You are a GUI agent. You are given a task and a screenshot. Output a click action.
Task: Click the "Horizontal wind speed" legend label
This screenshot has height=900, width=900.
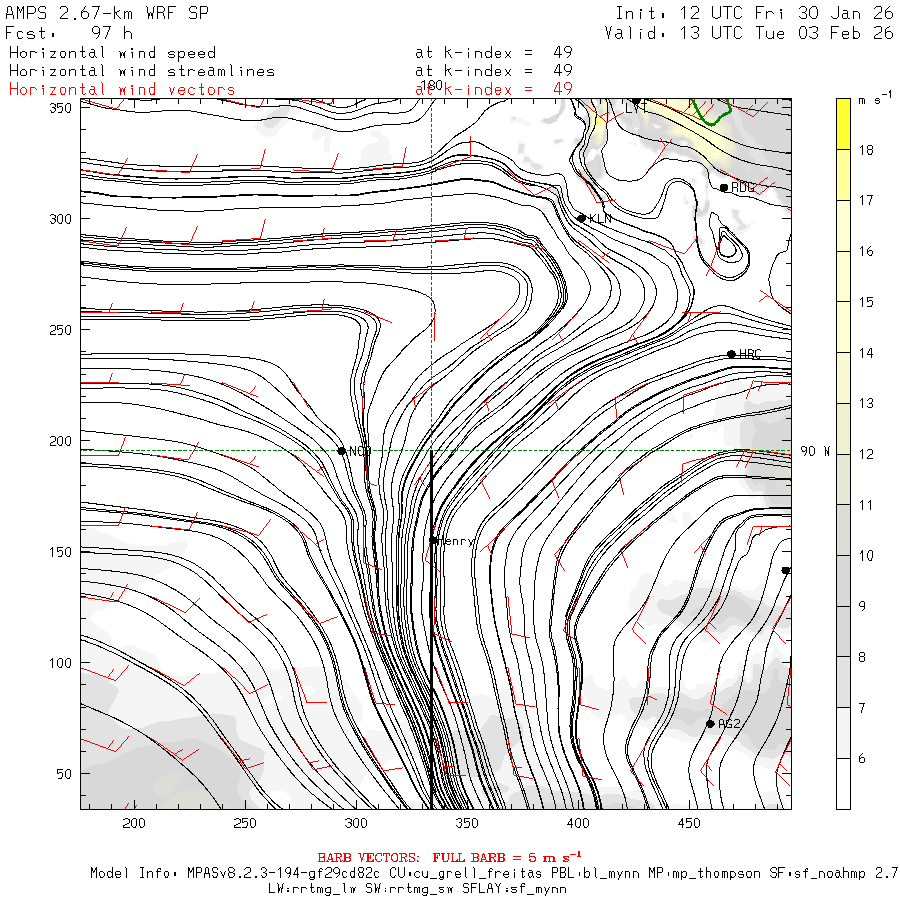click(x=112, y=53)
